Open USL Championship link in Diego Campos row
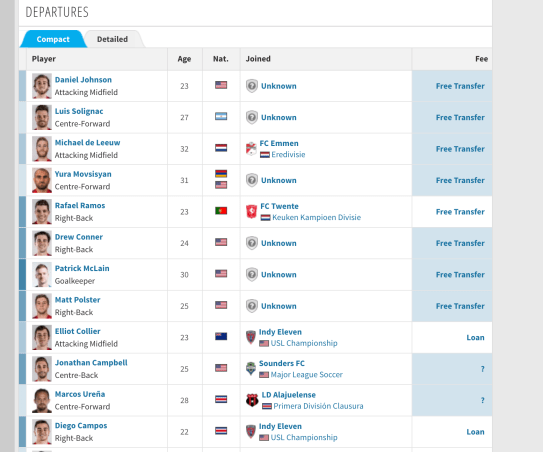 click(x=304, y=437)
